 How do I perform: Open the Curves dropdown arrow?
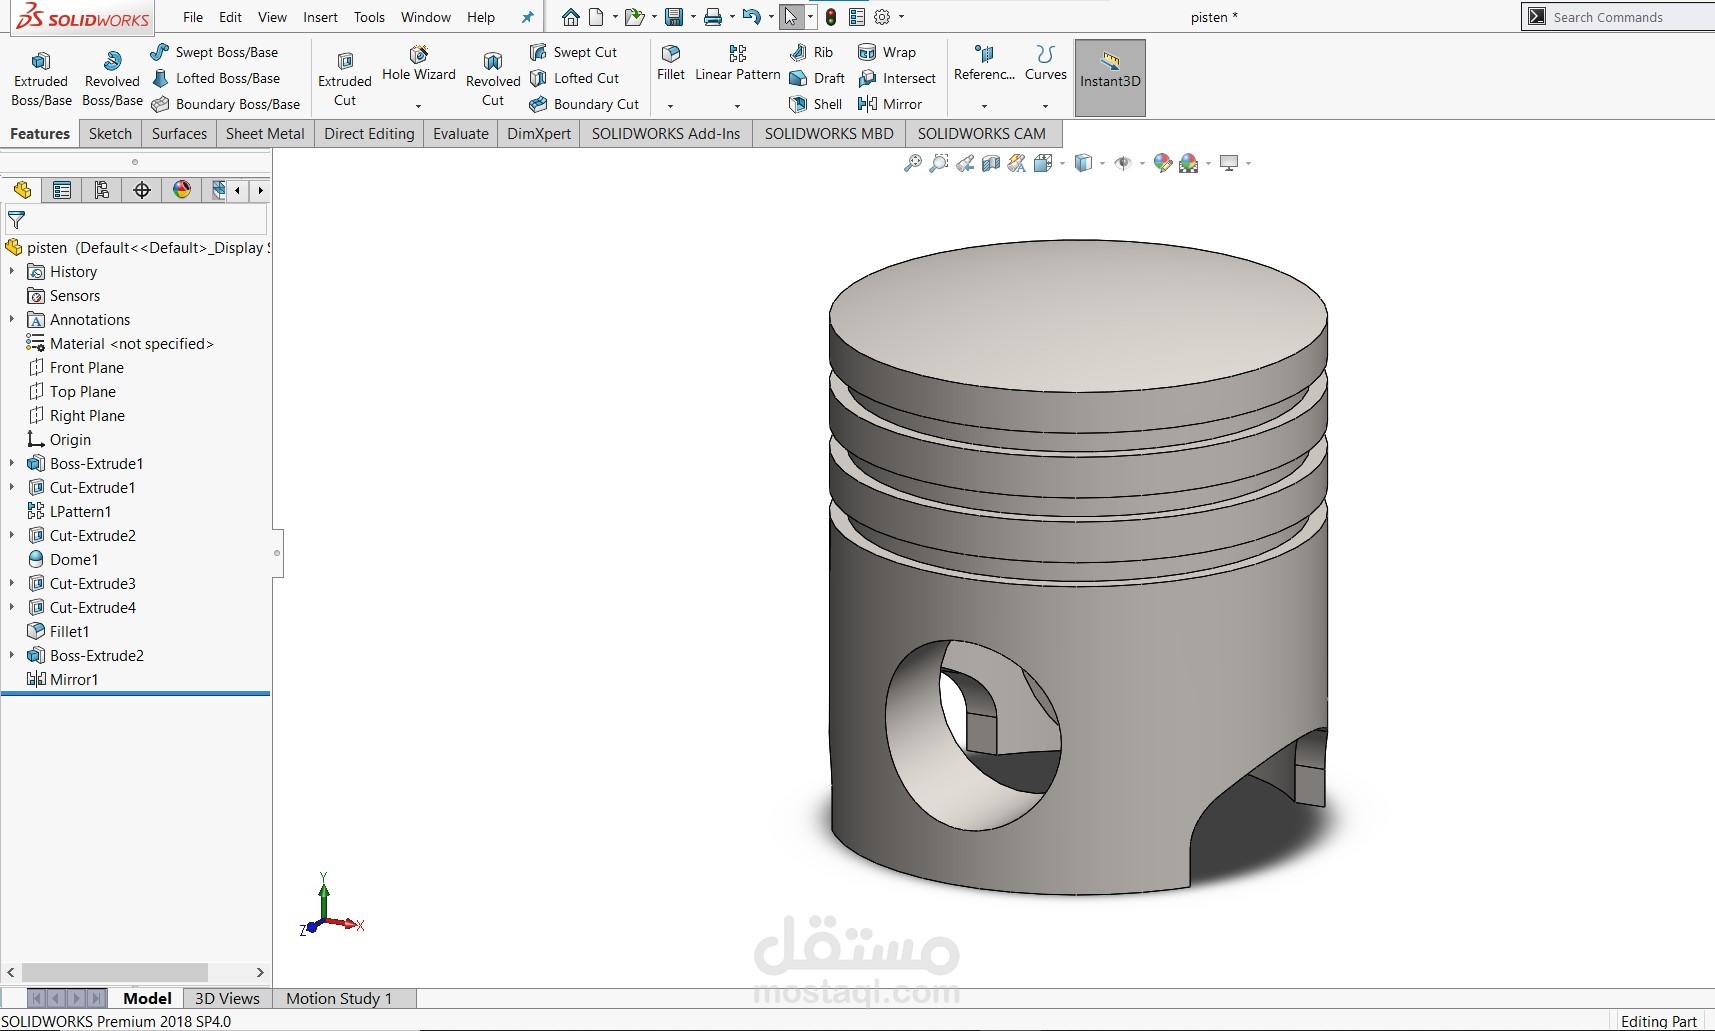click(1046, 105)
